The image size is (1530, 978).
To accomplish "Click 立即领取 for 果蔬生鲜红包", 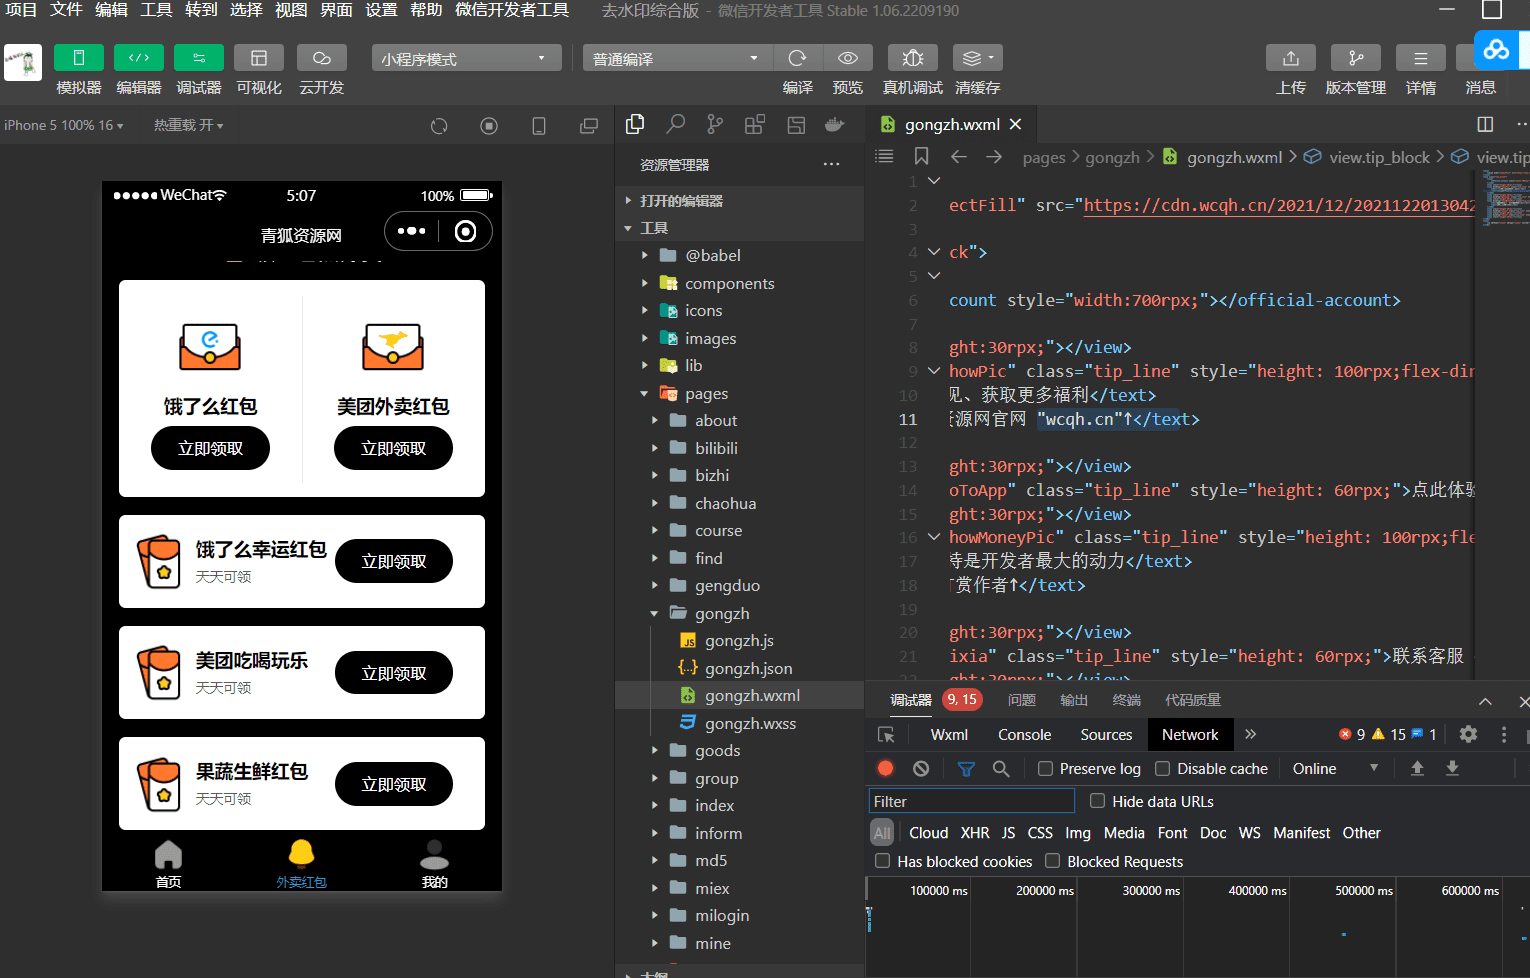I will pos(394,784).
